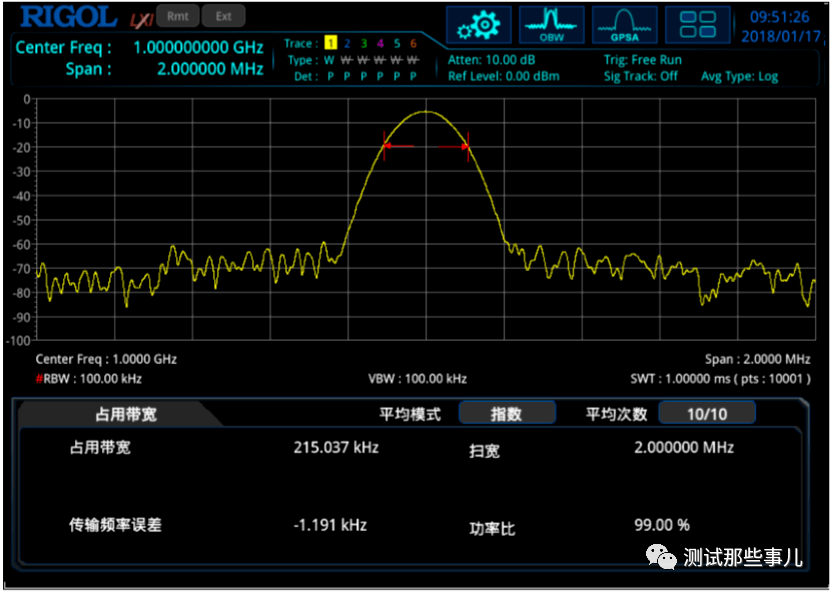Click the Center Freq 1.000000000 GHz value
Image resolution: width=830 pixels, height=594 pixels.
198,48
